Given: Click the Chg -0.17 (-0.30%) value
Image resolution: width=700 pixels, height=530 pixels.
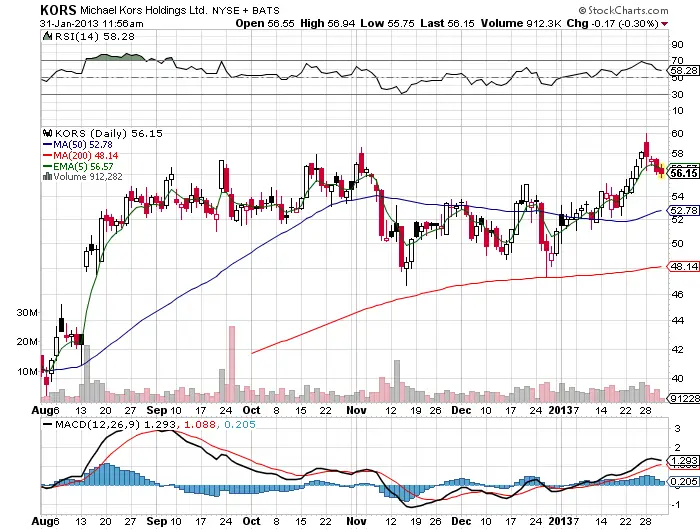Looking at the screenshot, I should (x=612, y=23).
